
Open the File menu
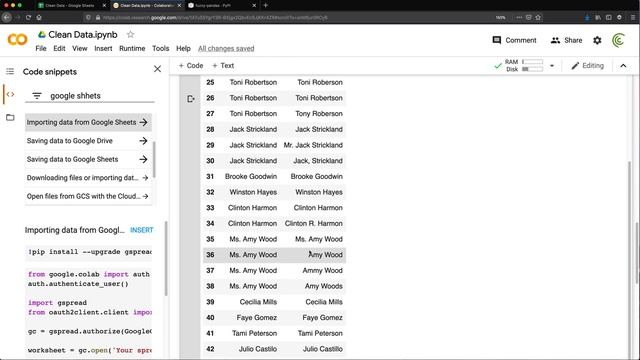41,48
